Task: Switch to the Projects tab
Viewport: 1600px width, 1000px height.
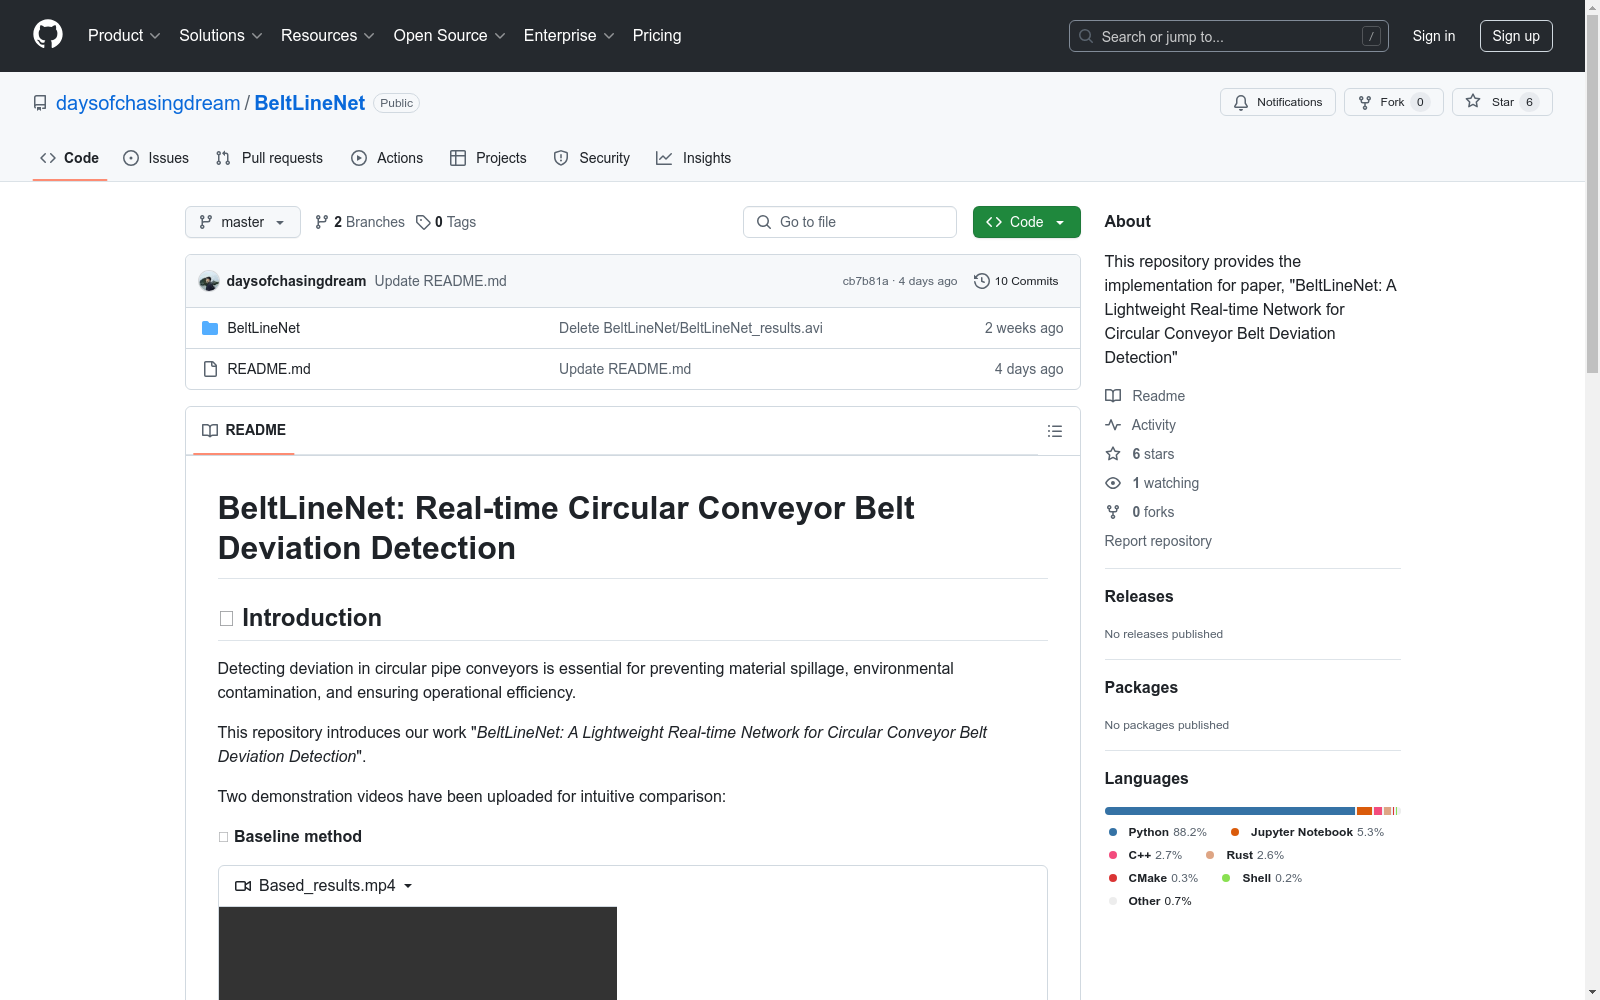Action: point(488,158)
